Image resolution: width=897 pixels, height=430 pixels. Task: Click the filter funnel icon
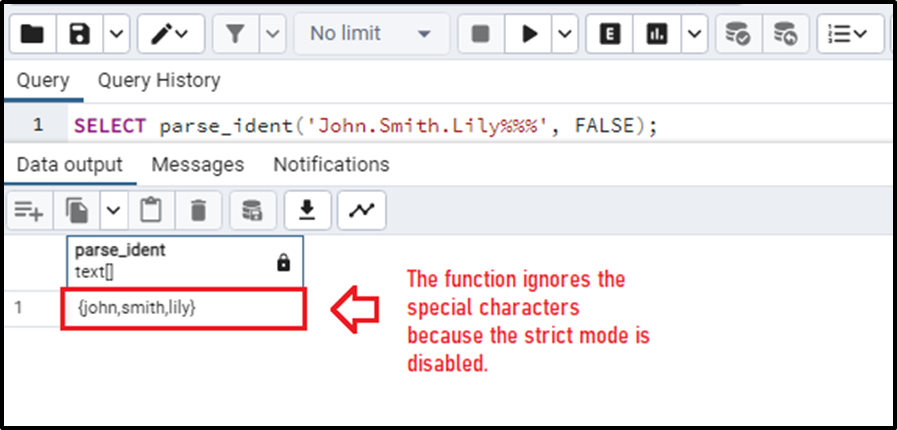[x=235, y=34]
